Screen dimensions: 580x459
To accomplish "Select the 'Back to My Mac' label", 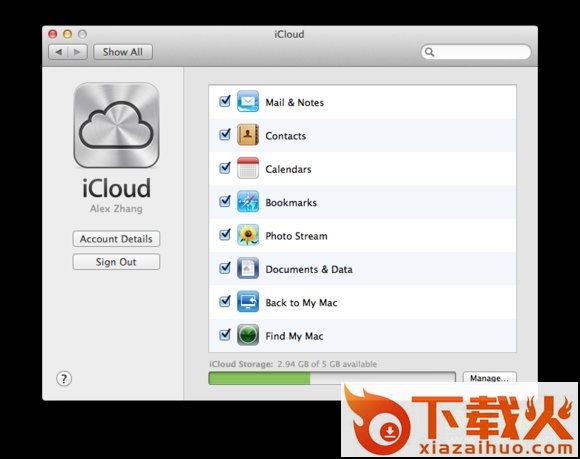I will tap(301, 303).
